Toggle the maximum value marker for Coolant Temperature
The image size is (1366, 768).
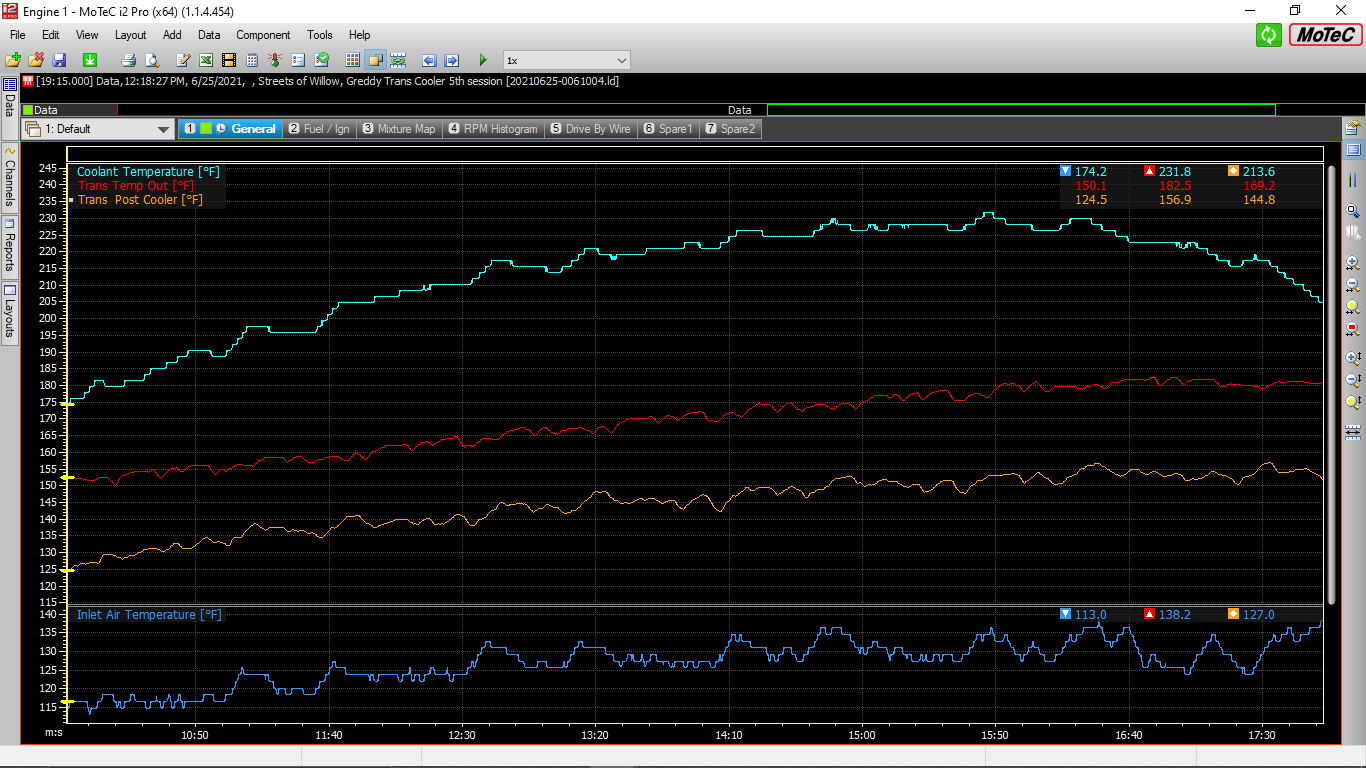pos(1149,172)
